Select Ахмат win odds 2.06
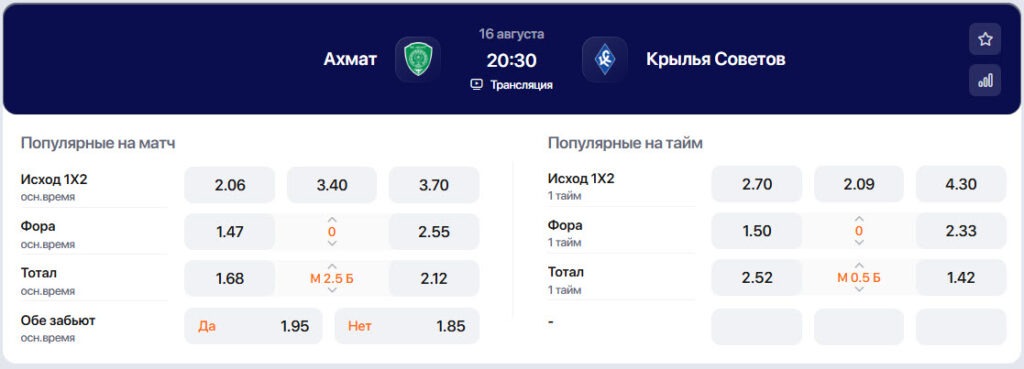 (229, 185)
